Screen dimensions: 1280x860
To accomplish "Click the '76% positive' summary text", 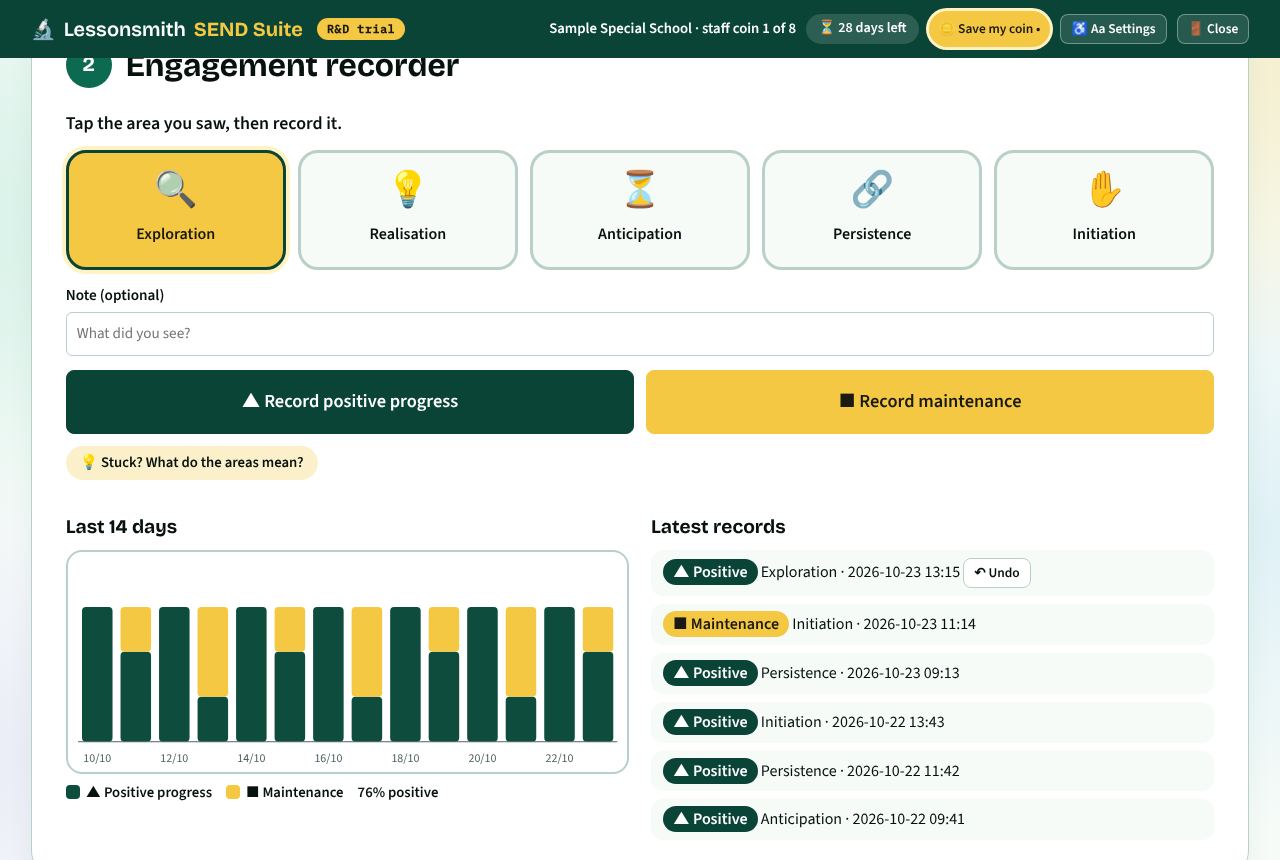I will (x=398, y=792).
